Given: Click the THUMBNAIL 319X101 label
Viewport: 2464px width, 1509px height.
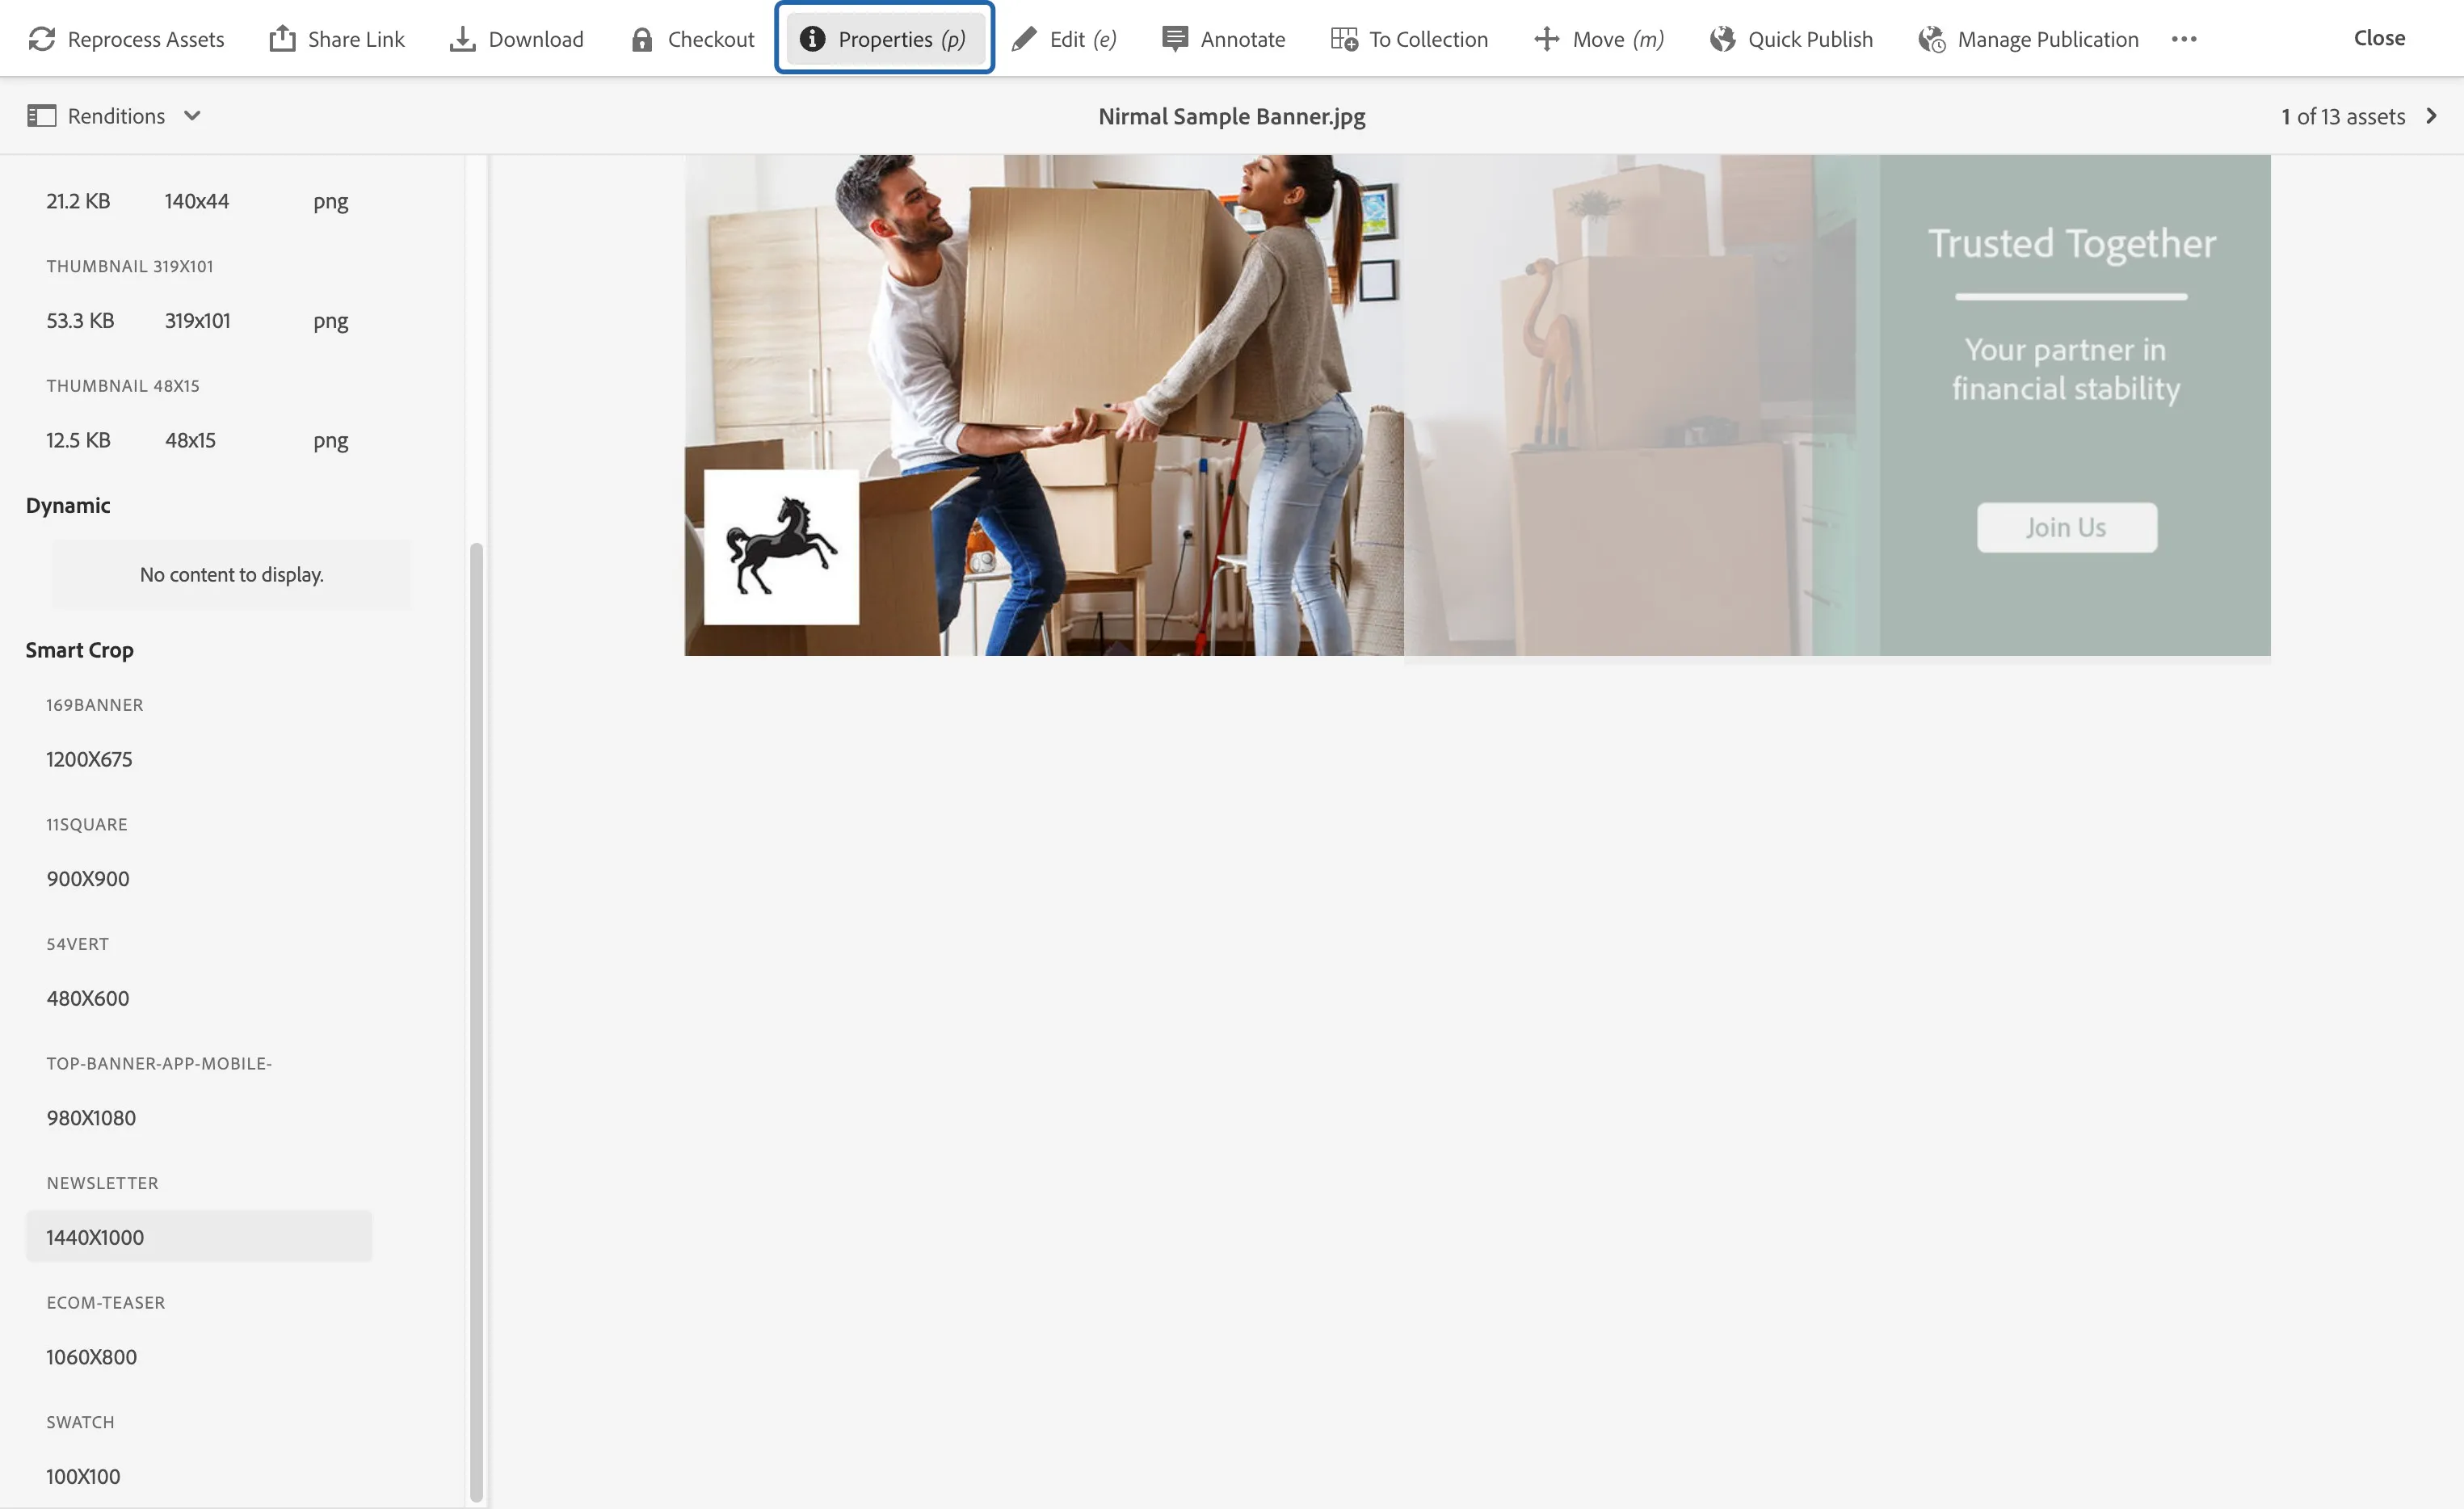Looking at the screenshot, I should 130,266.
